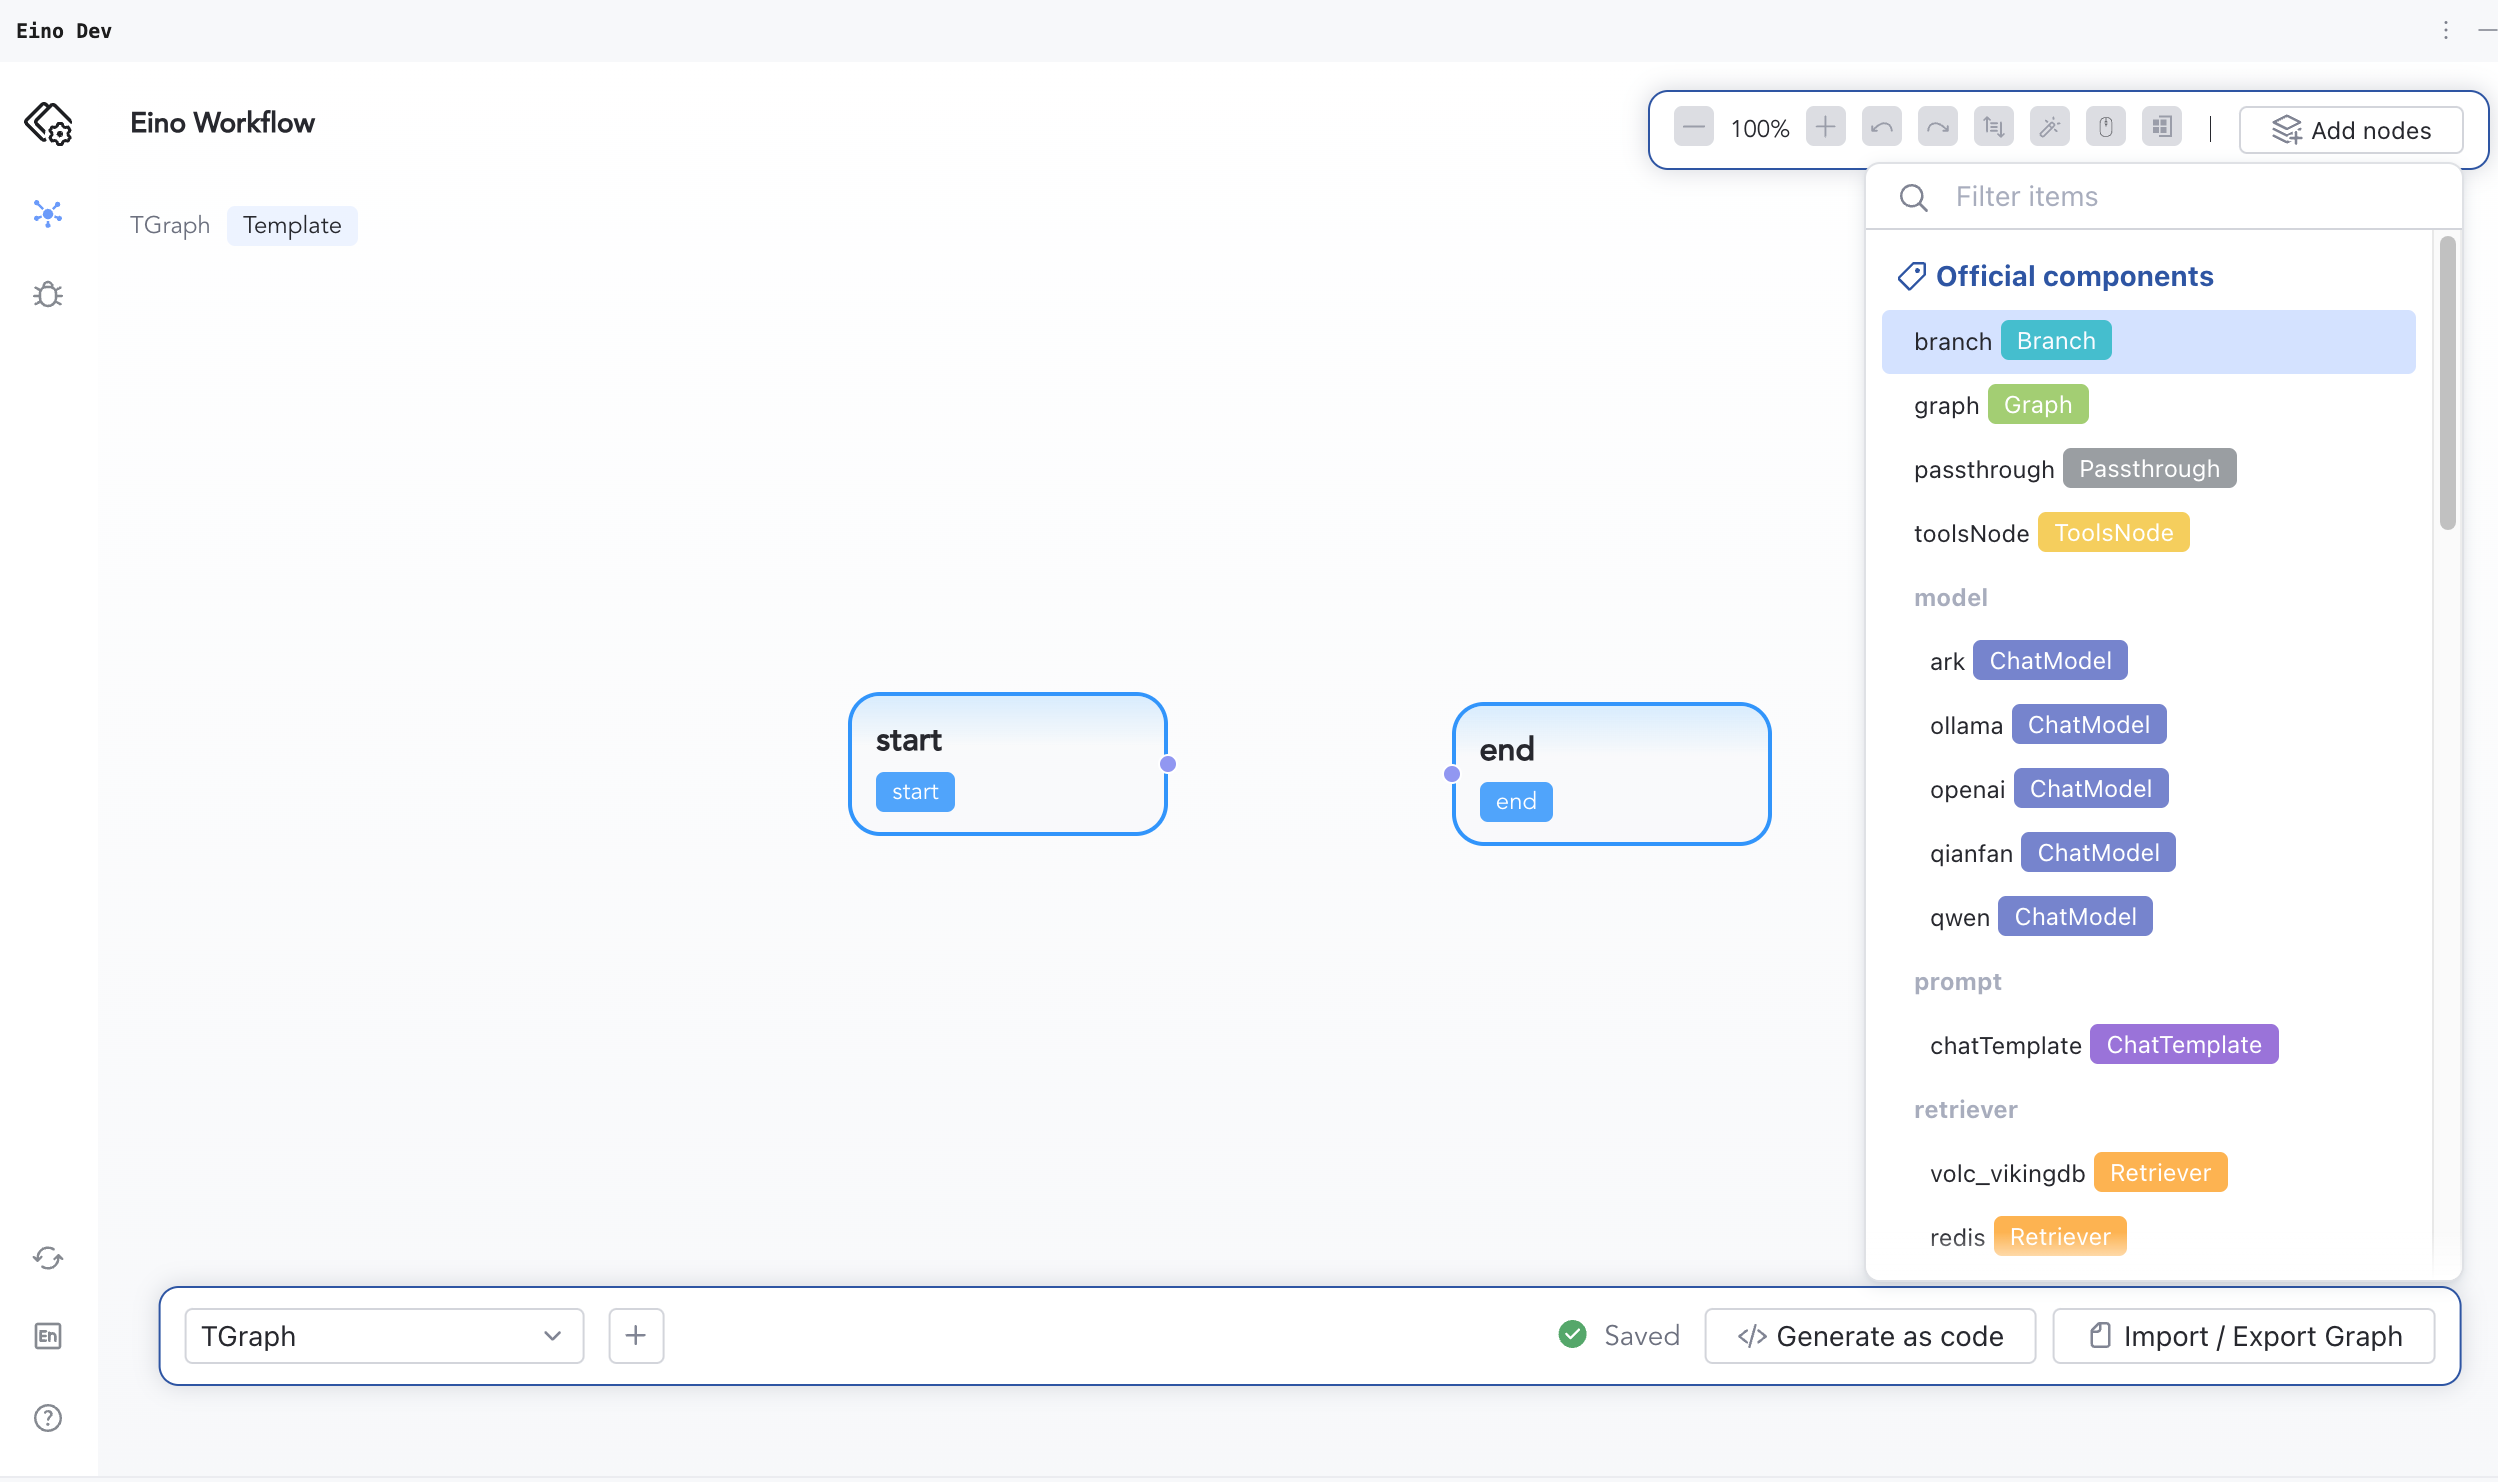The image size is (2498, 1482).
Task: Redo the canvas action
Action: pyautogui.click(x=1937, y=127)
